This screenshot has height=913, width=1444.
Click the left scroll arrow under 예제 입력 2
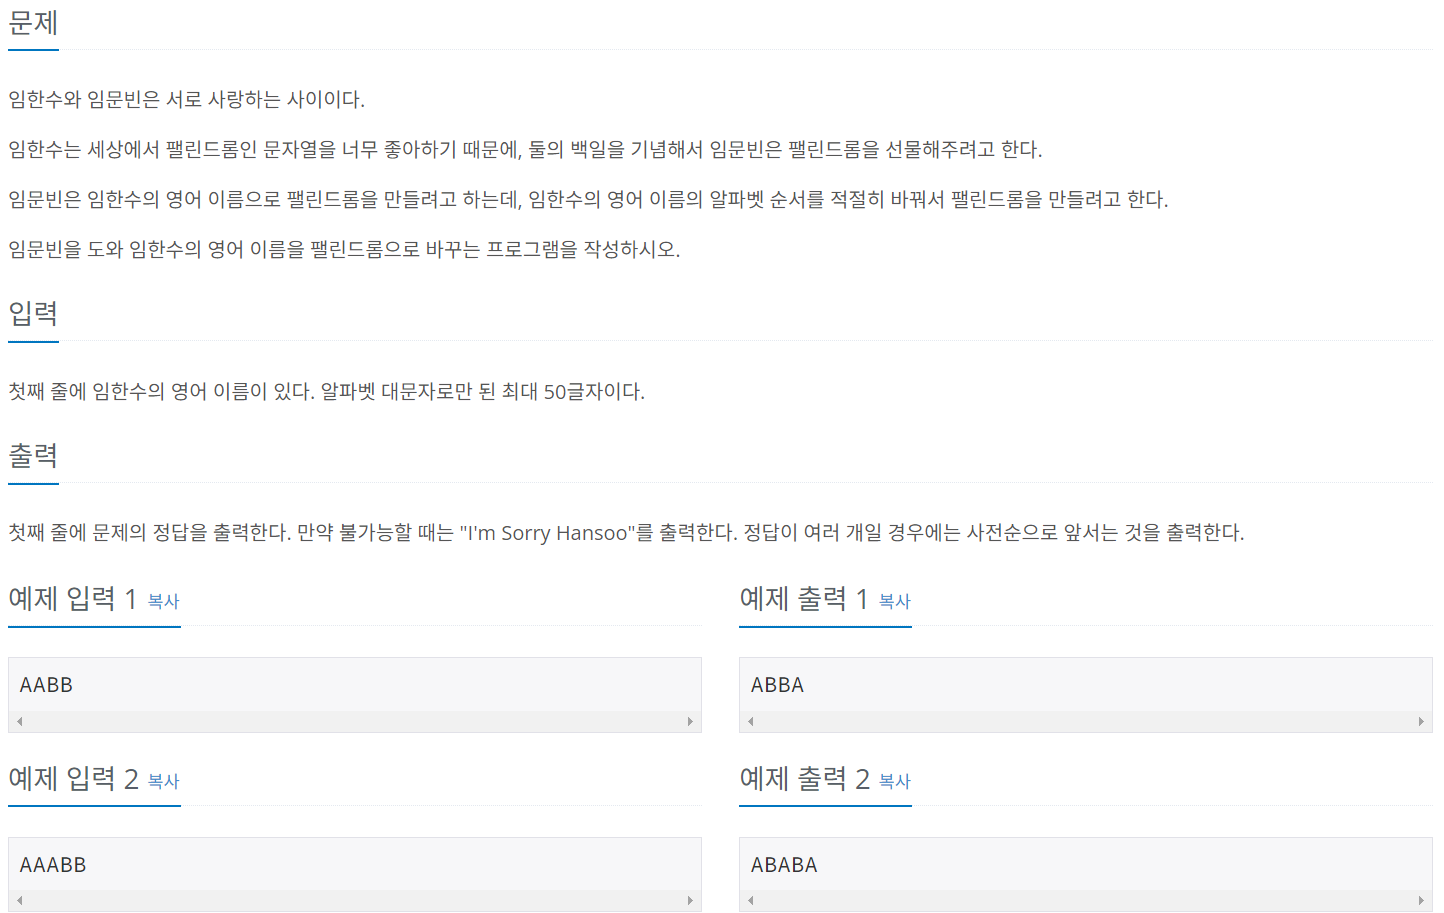(18, 899)
